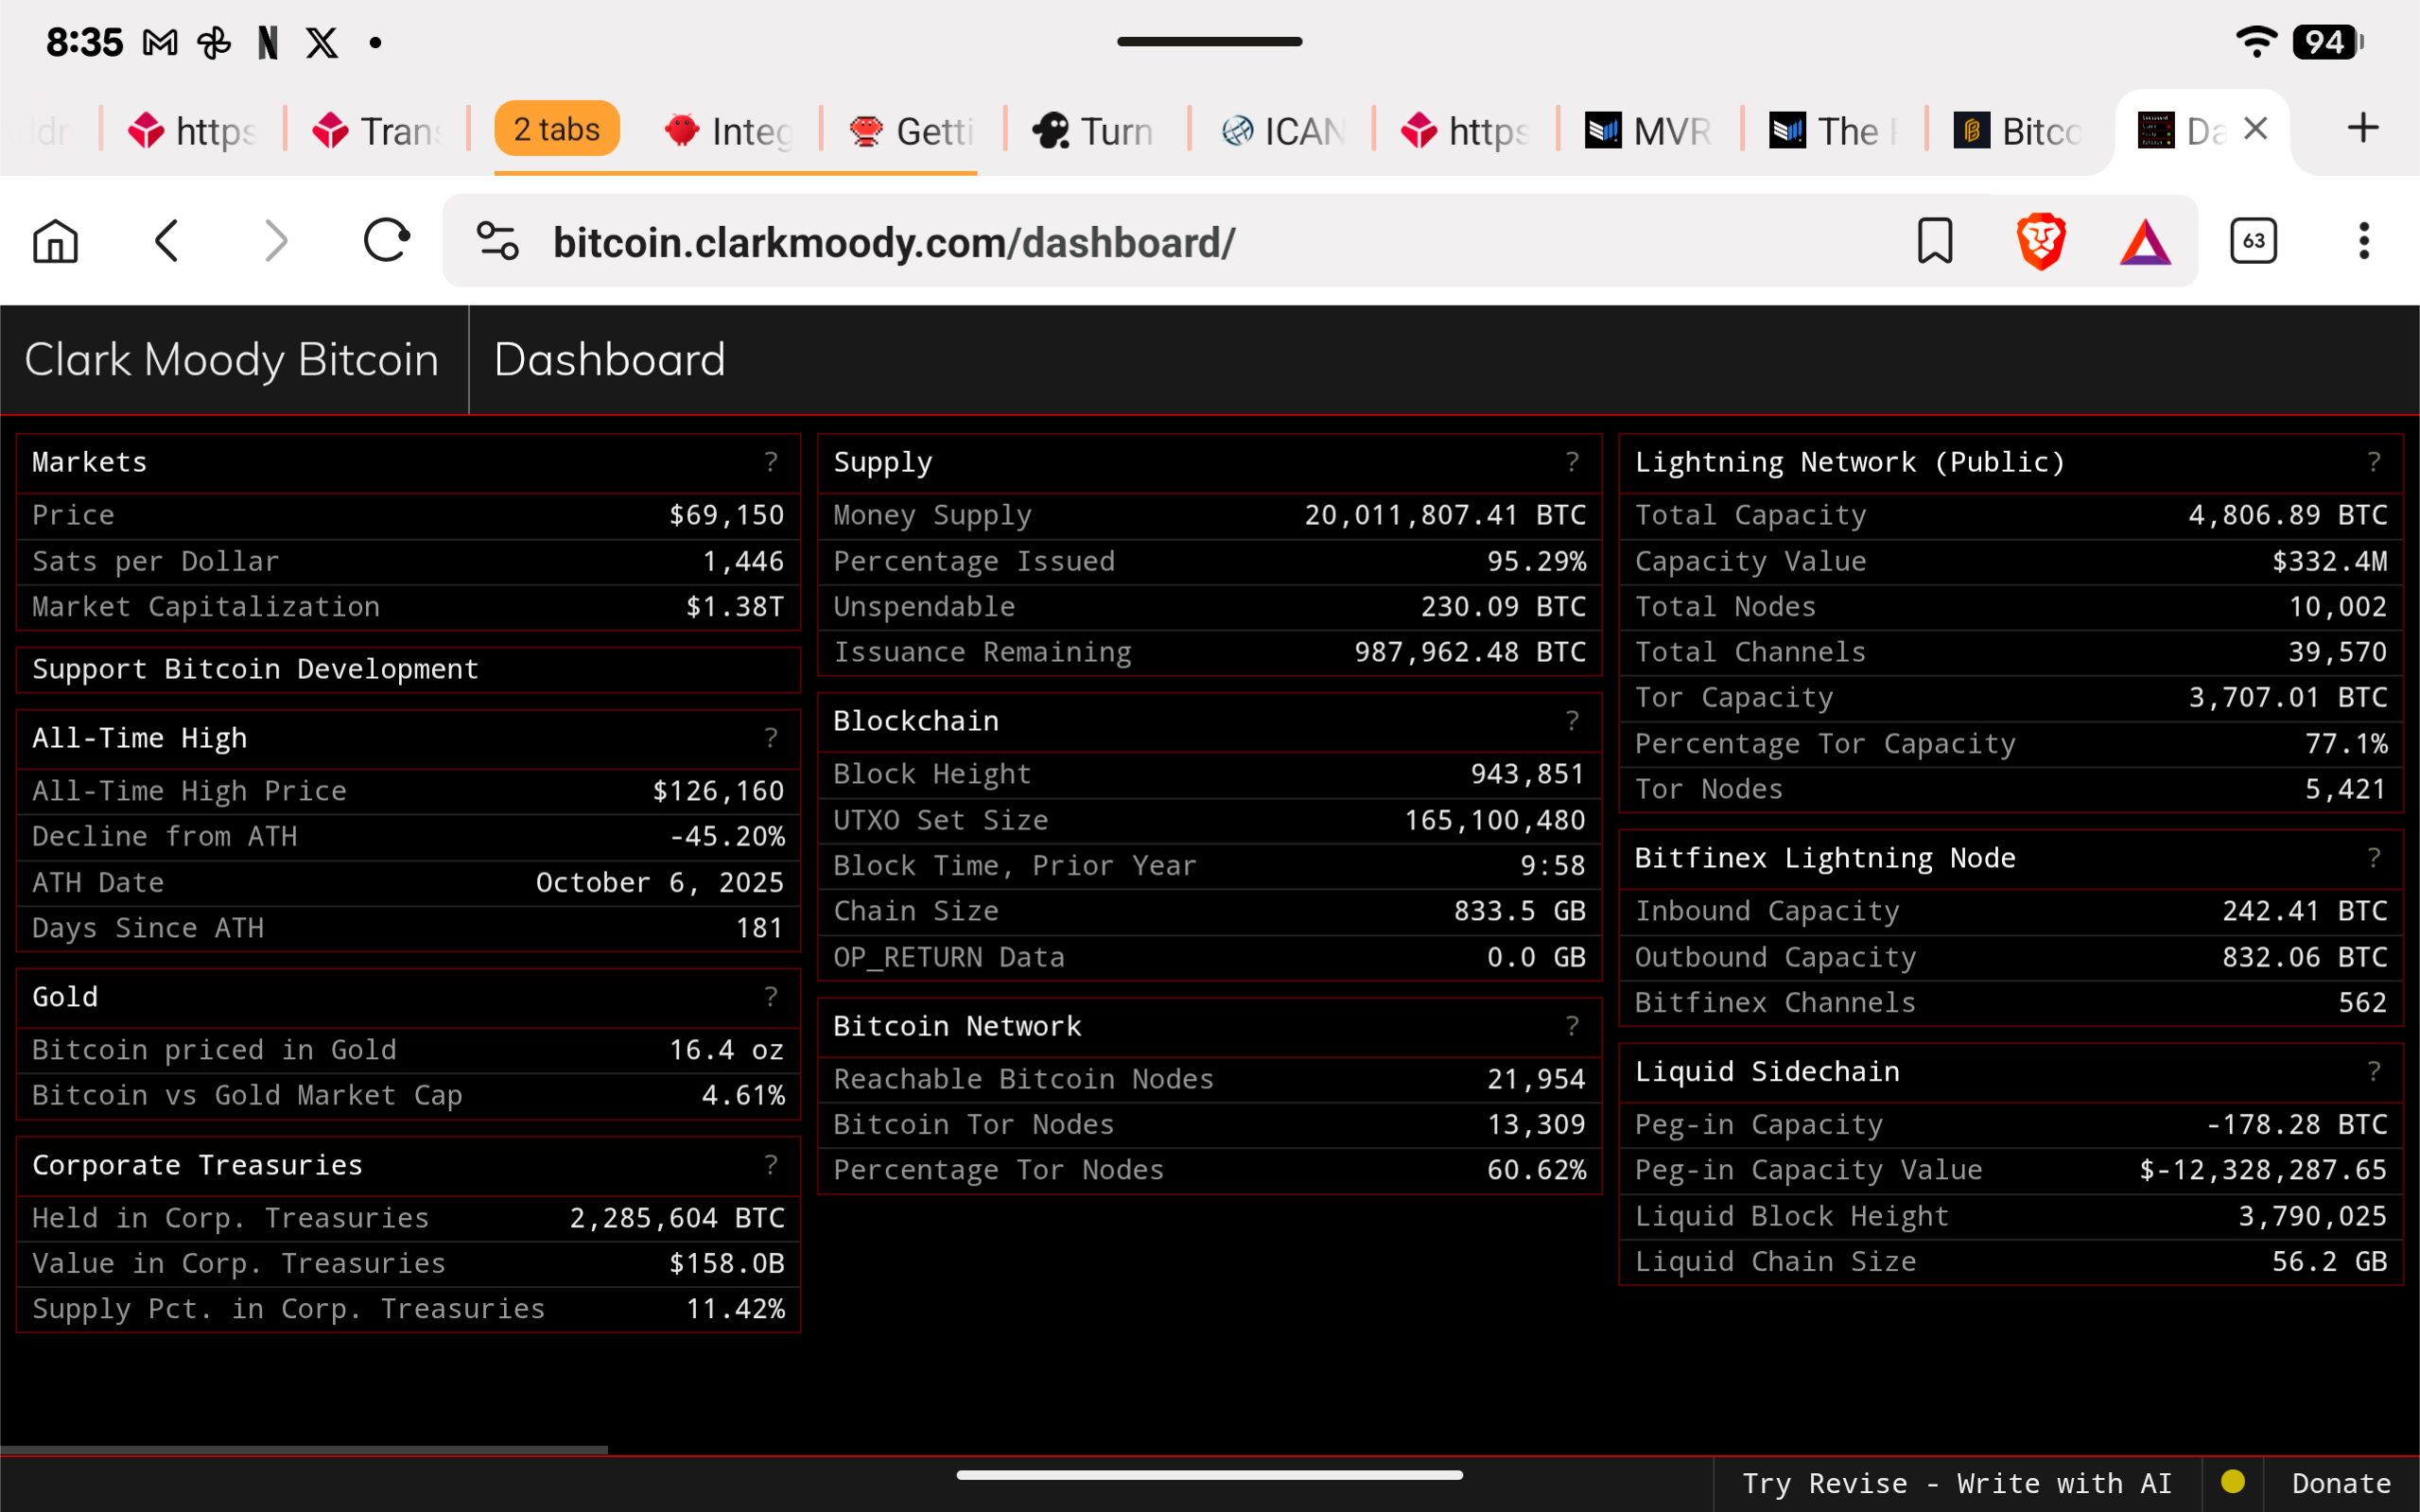Expand the 2 tabs group
This screenshot has height=1512, width=2420.
click(x=557, y=129)
